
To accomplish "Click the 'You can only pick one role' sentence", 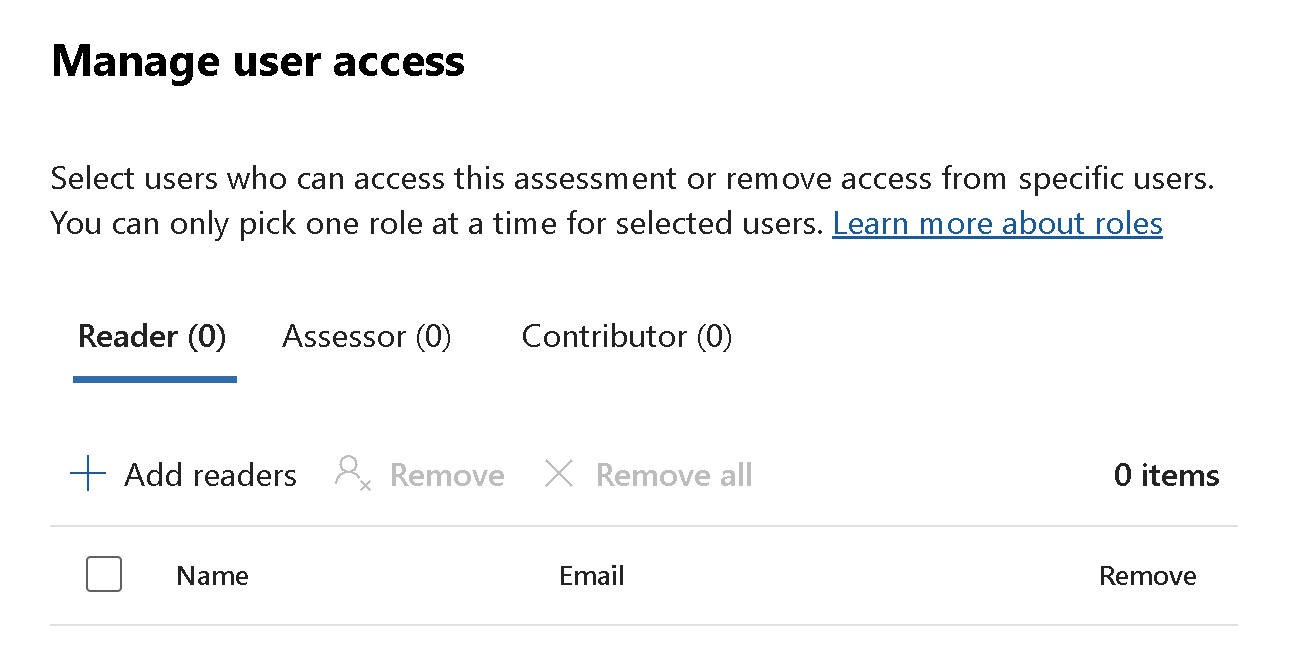I will coord(436,223).
